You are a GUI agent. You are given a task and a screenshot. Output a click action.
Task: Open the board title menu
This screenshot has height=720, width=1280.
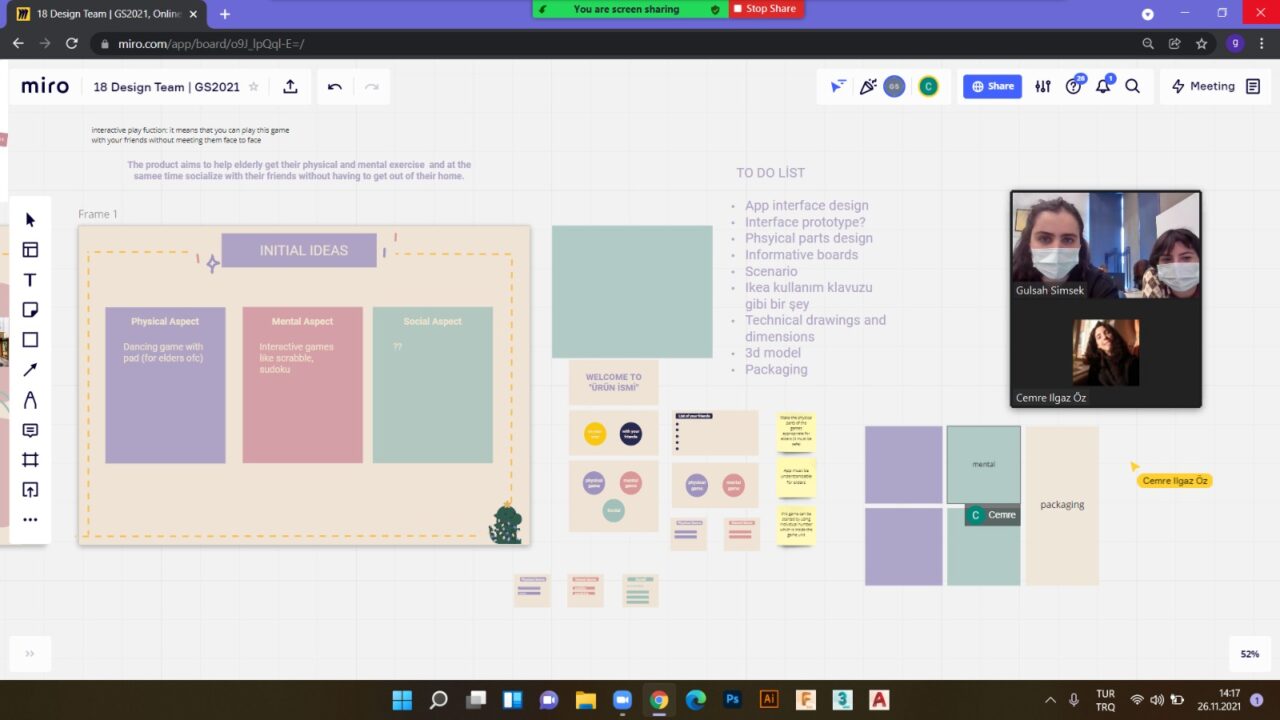(x=166, y=87)
